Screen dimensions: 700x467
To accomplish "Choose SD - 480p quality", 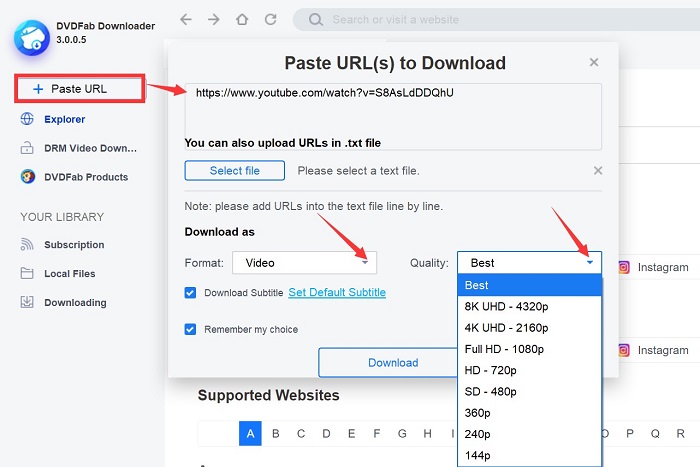I will point(529,392).
